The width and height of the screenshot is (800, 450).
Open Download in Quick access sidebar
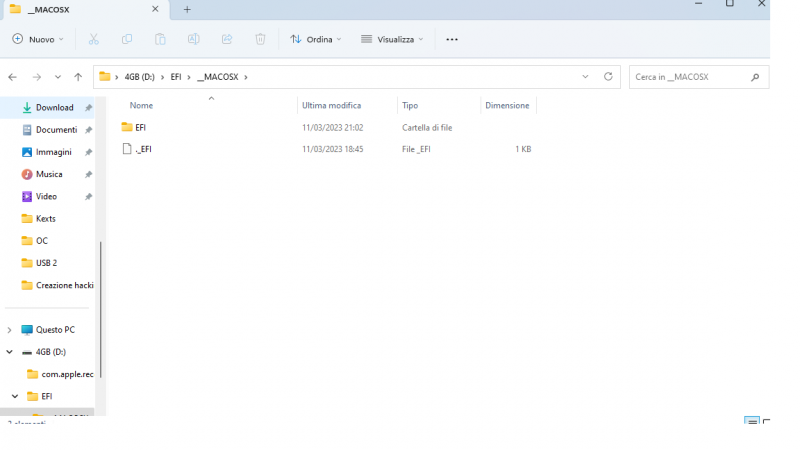54,108
